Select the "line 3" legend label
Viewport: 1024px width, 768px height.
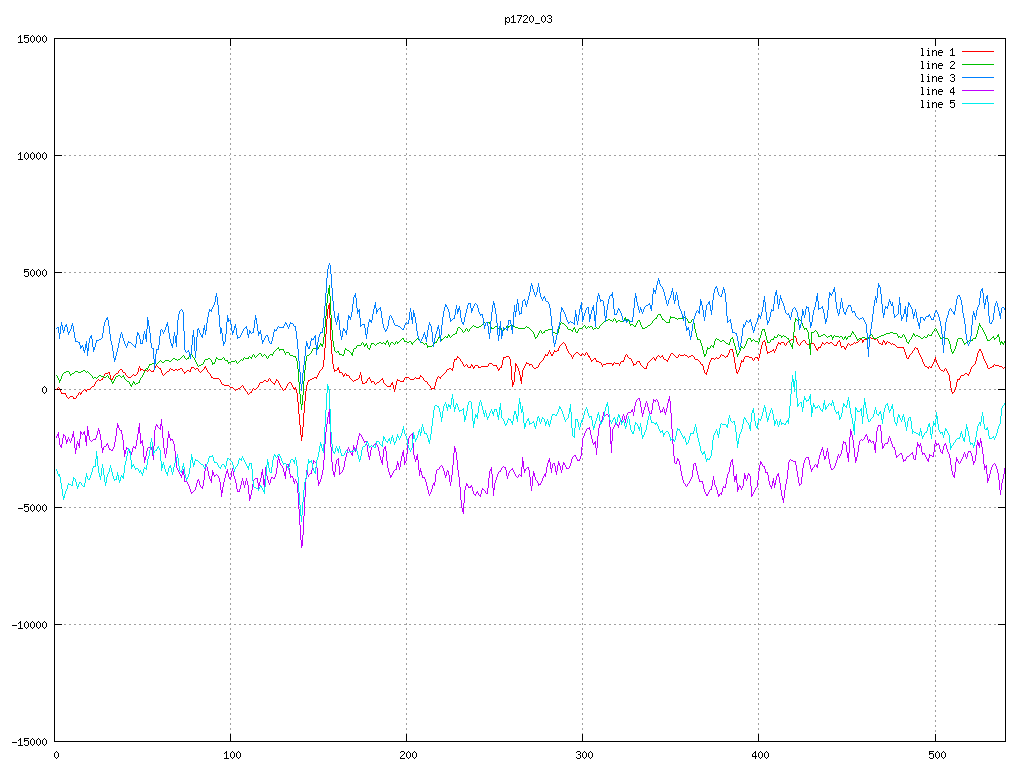937,77
